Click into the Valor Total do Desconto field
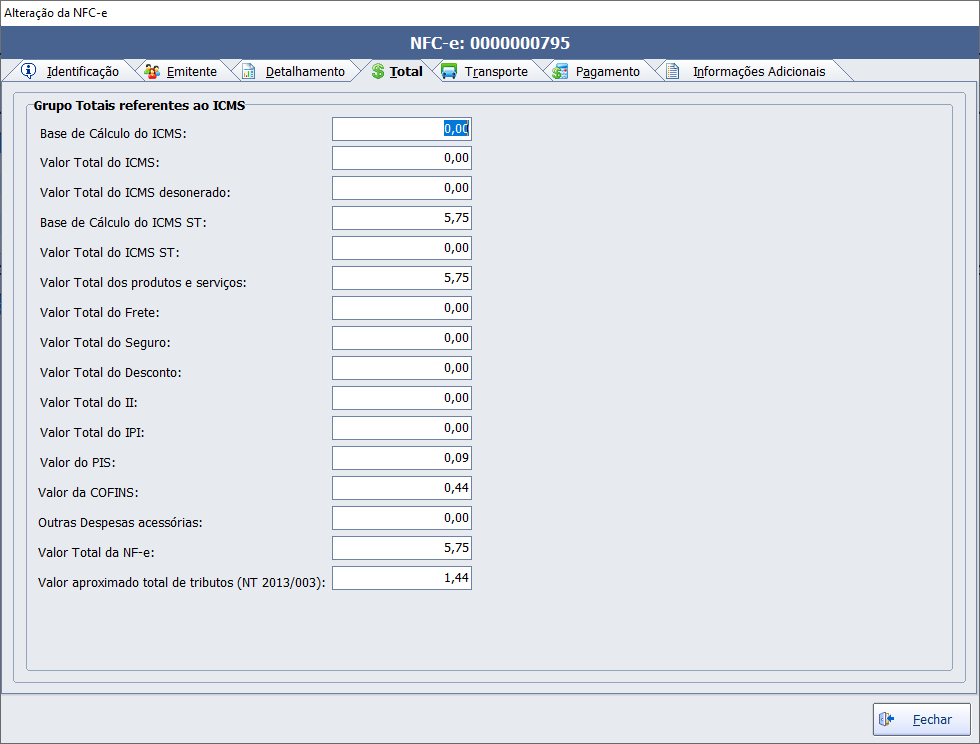 tap(401, 368)
